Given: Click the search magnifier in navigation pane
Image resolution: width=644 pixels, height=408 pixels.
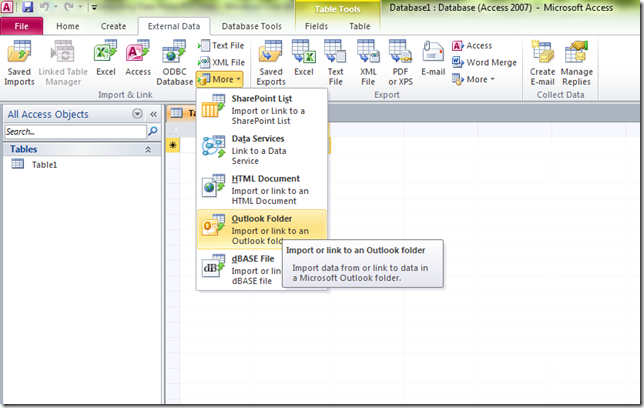Looking at the screenshot, I should (153, 131).
